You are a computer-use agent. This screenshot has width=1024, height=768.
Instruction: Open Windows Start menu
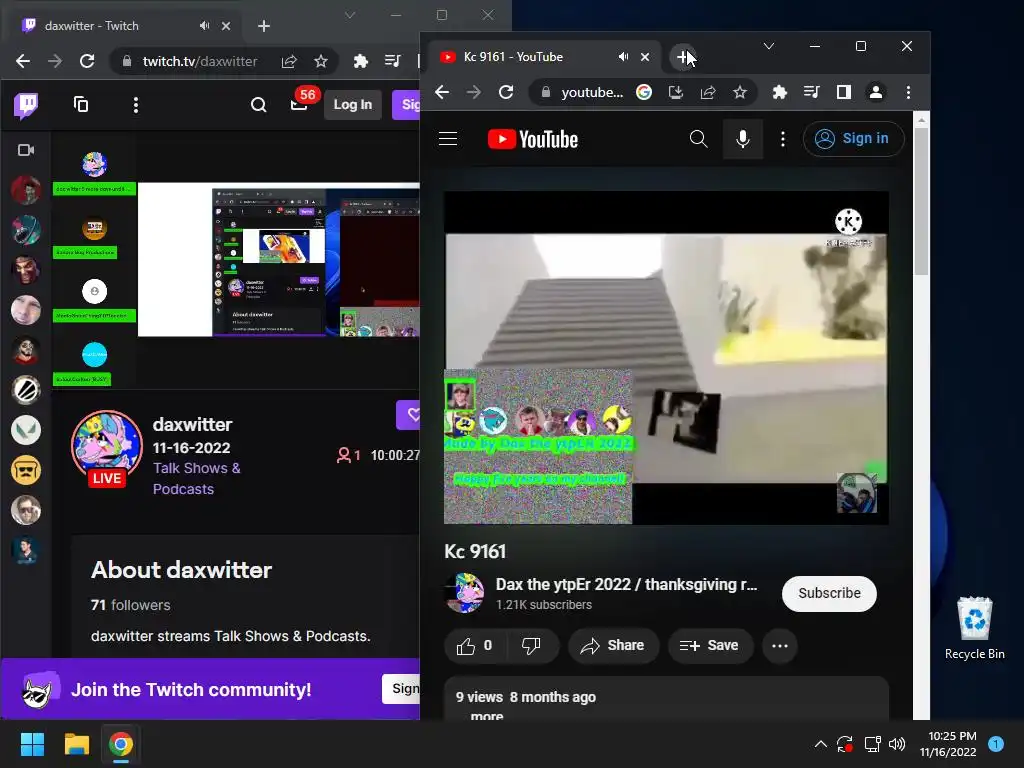[x=32, y=744]
